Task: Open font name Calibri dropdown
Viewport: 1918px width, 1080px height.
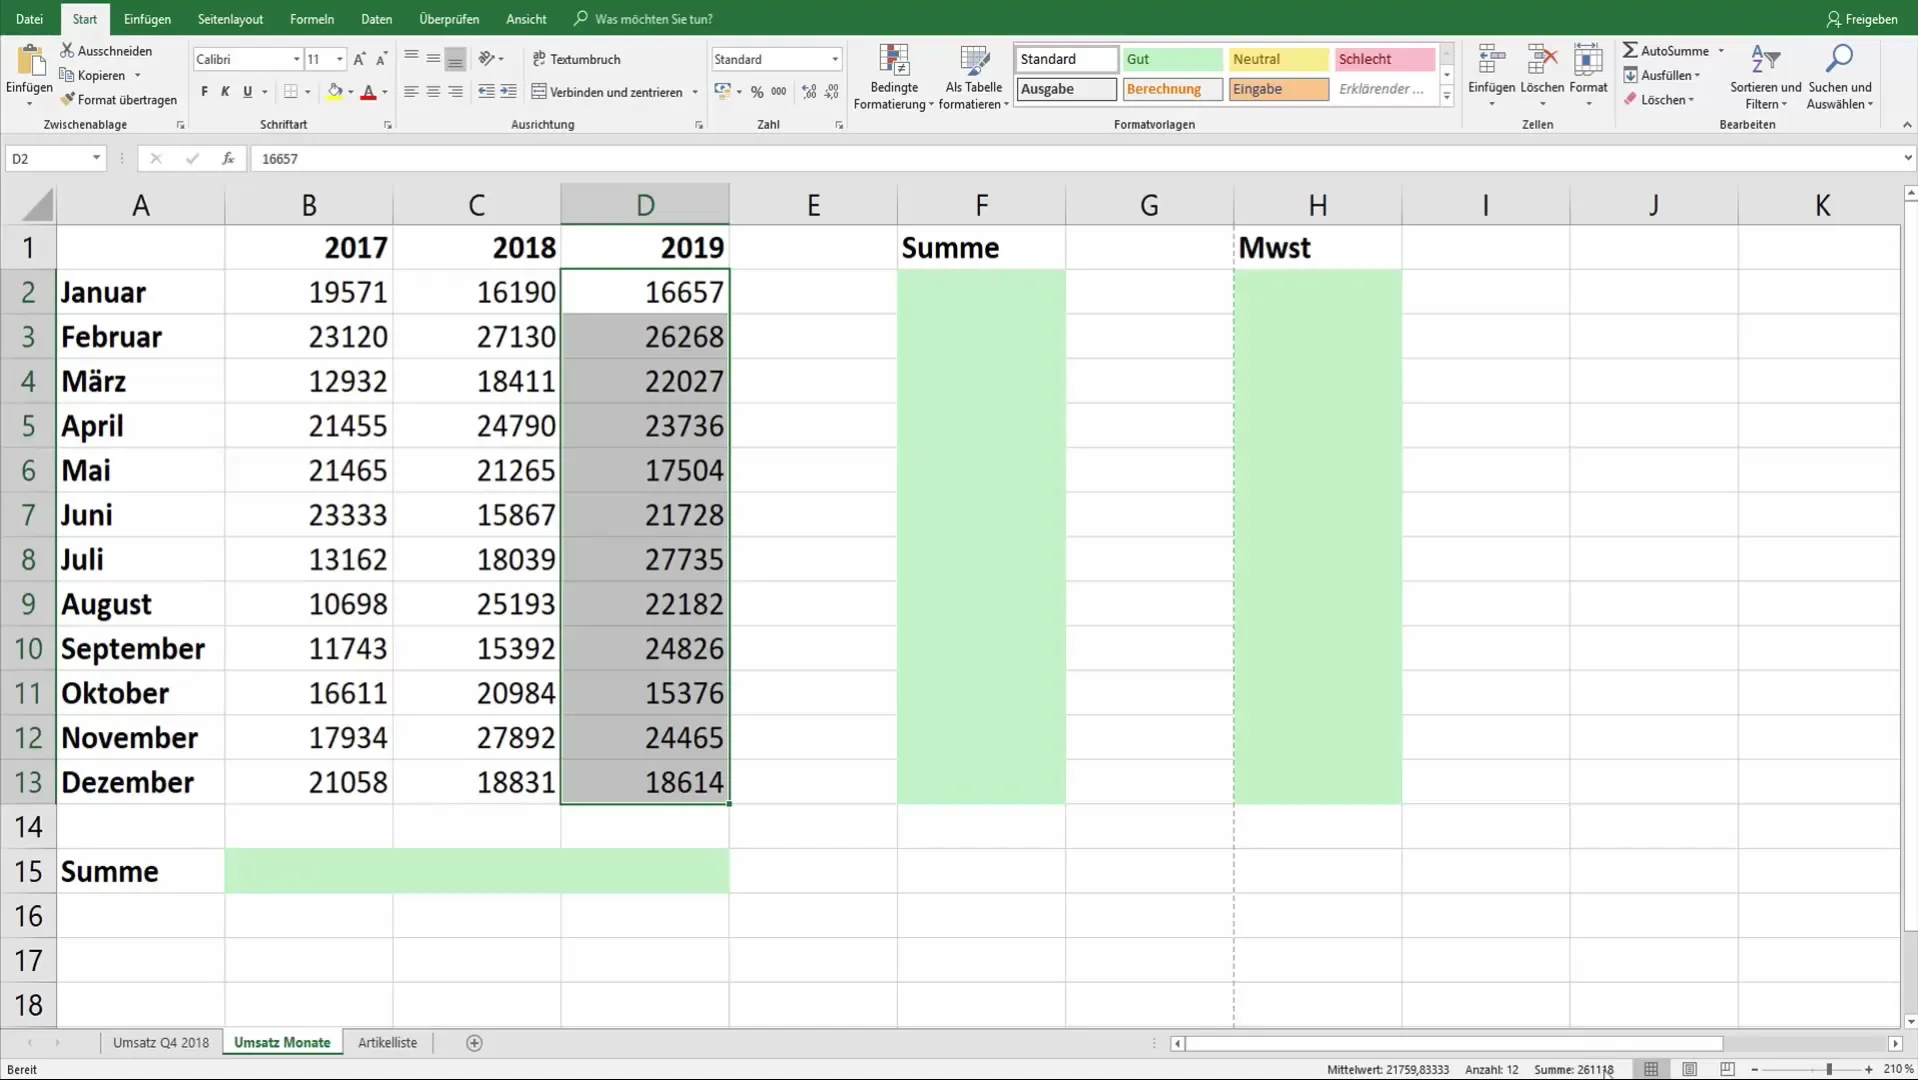Action: tap(296, 59)
